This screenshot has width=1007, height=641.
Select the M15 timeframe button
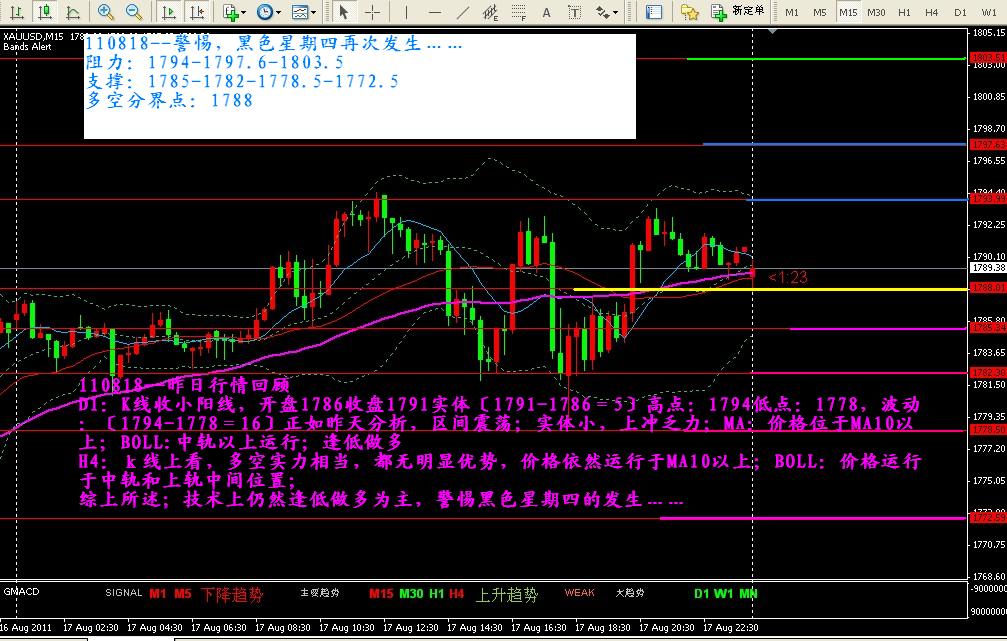848,12
